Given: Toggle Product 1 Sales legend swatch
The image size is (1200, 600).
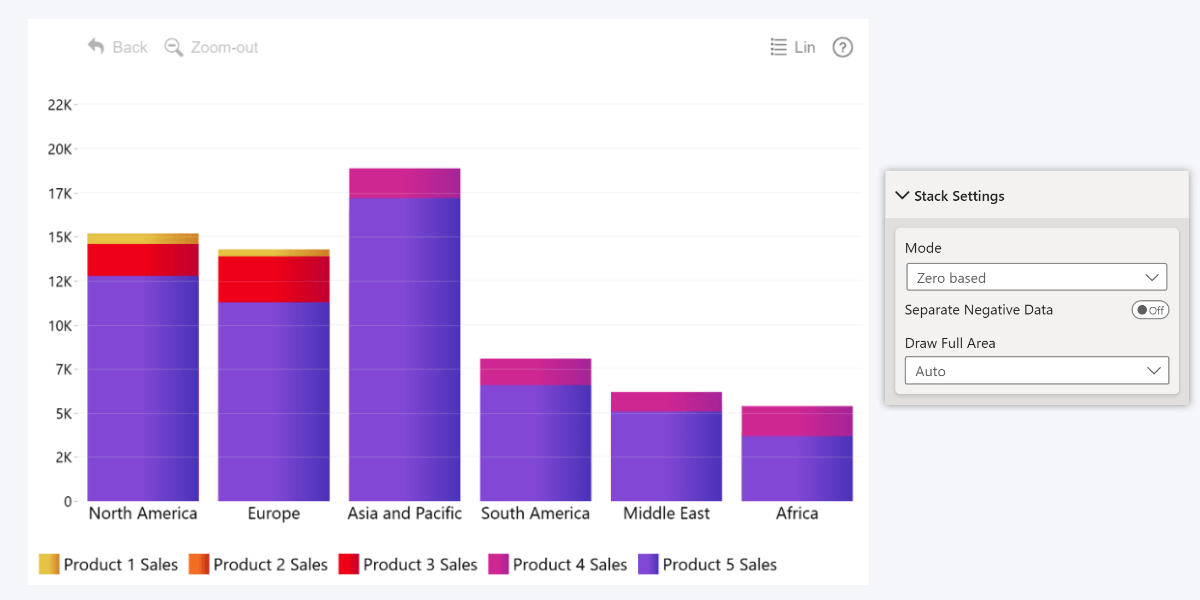Looking at the screenshot, I should pos(49,565).
